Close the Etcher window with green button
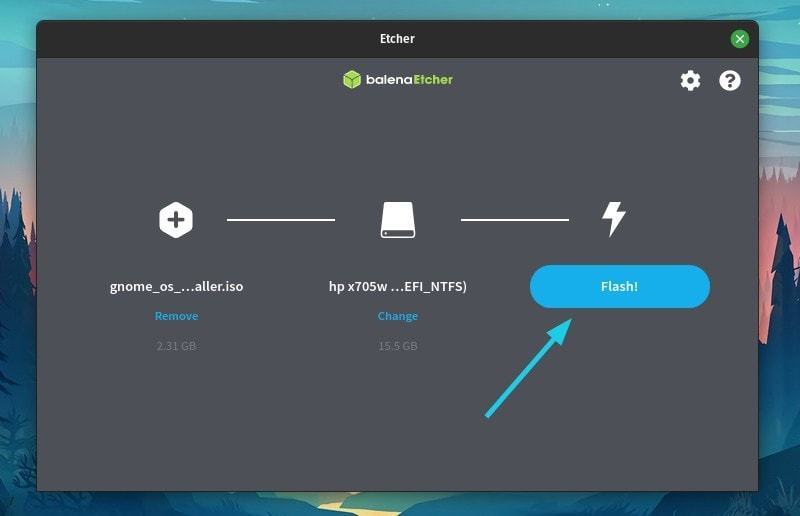Viewport: 800px width, 516px height. pyautogui.click(x=739, y=39)
